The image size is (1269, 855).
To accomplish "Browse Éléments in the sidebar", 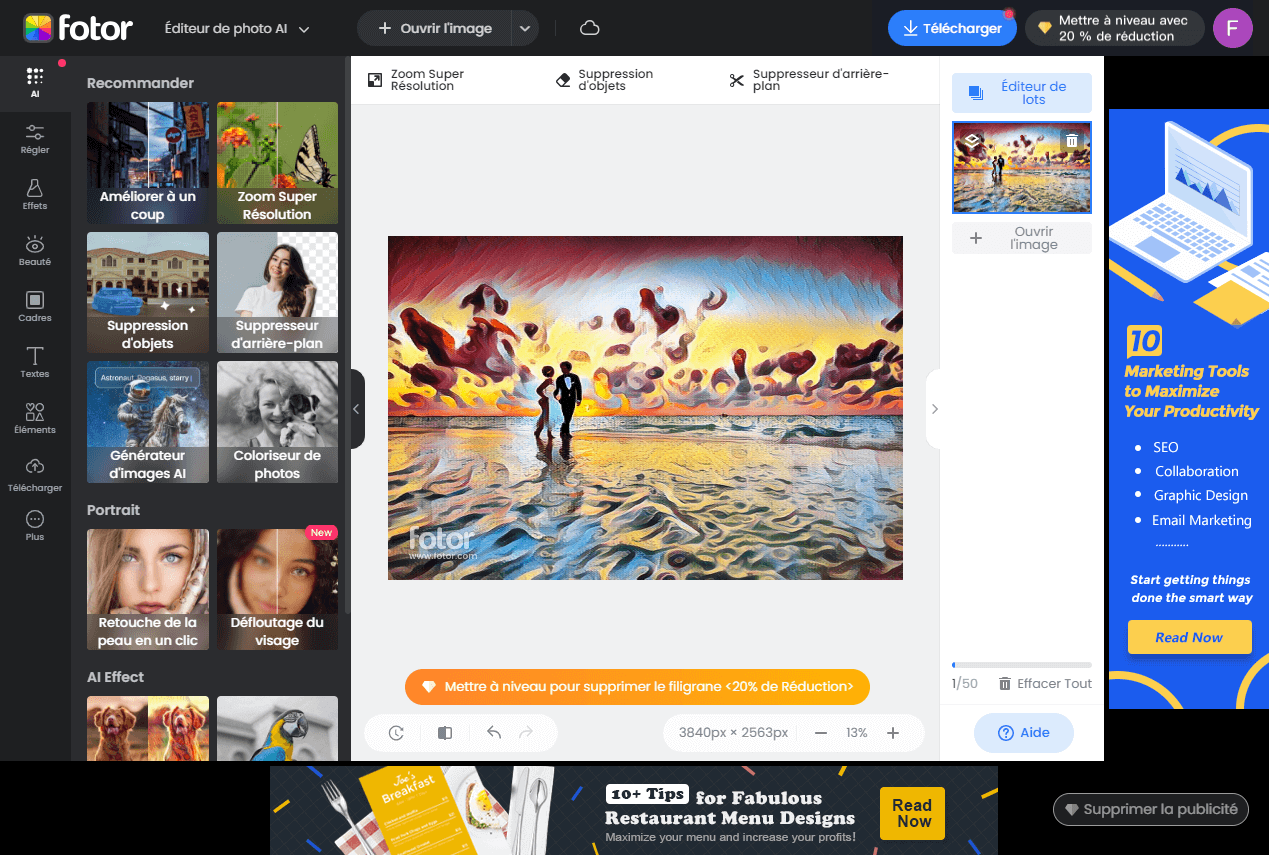I will [34, 418].
